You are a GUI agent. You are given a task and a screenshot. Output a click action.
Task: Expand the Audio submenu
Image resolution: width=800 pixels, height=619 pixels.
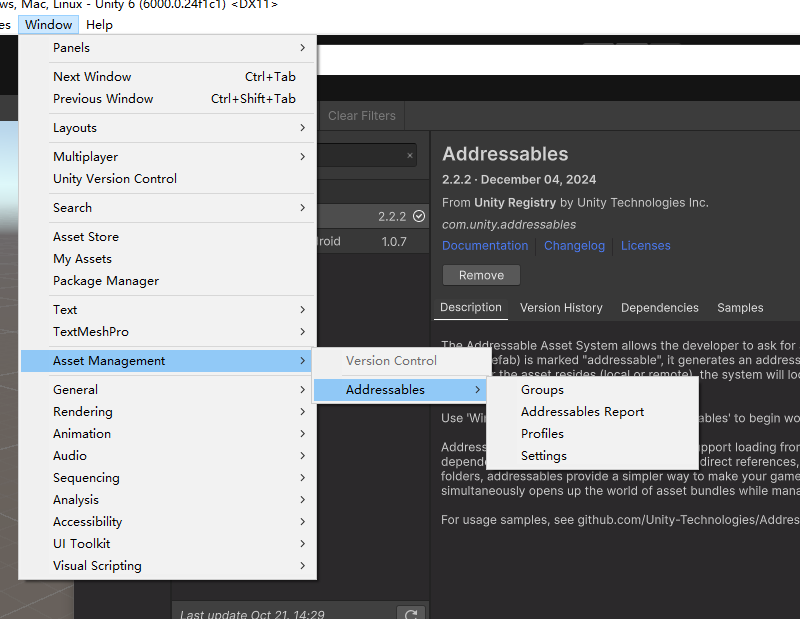(x=167, y=456)
